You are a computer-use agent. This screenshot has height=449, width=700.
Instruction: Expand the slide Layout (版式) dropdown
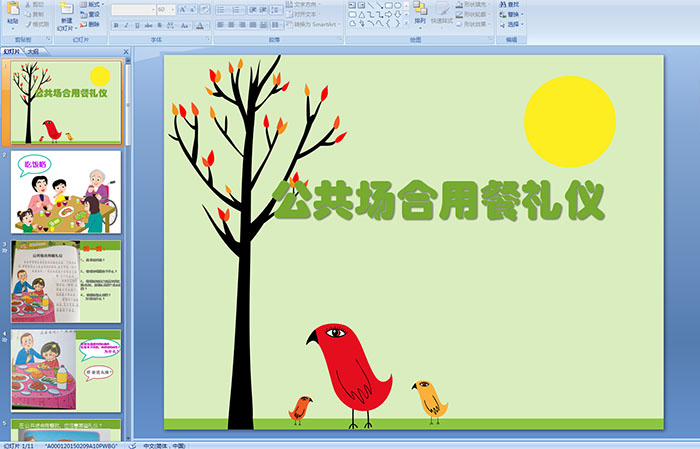point(94,4)
